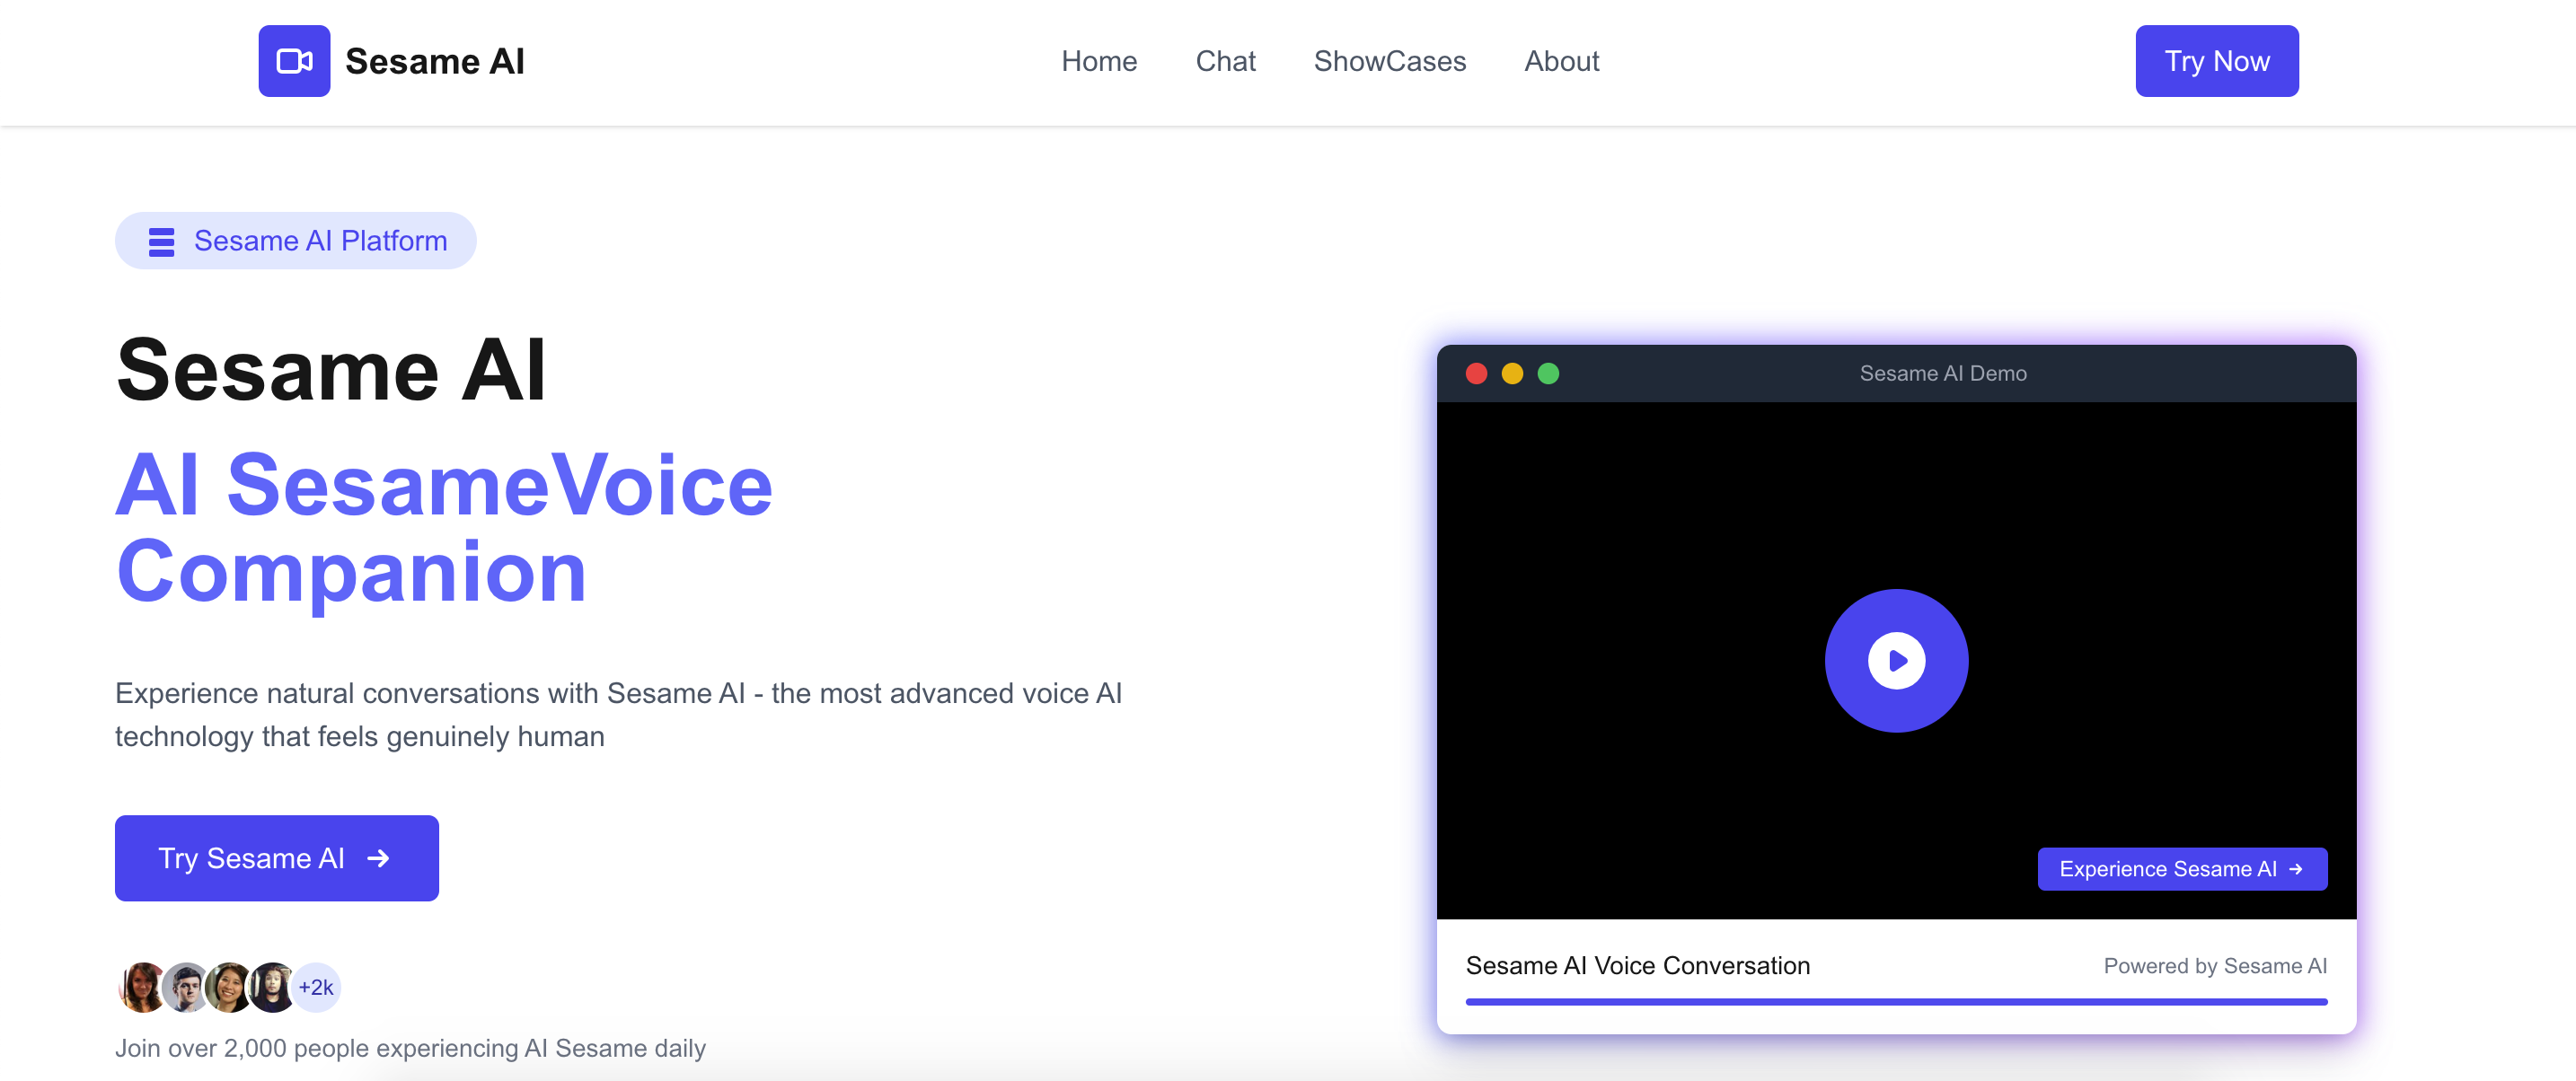Screen dimensions: 2576x1081
Task: Click the +2k users badge
Action: coord(317,987)
